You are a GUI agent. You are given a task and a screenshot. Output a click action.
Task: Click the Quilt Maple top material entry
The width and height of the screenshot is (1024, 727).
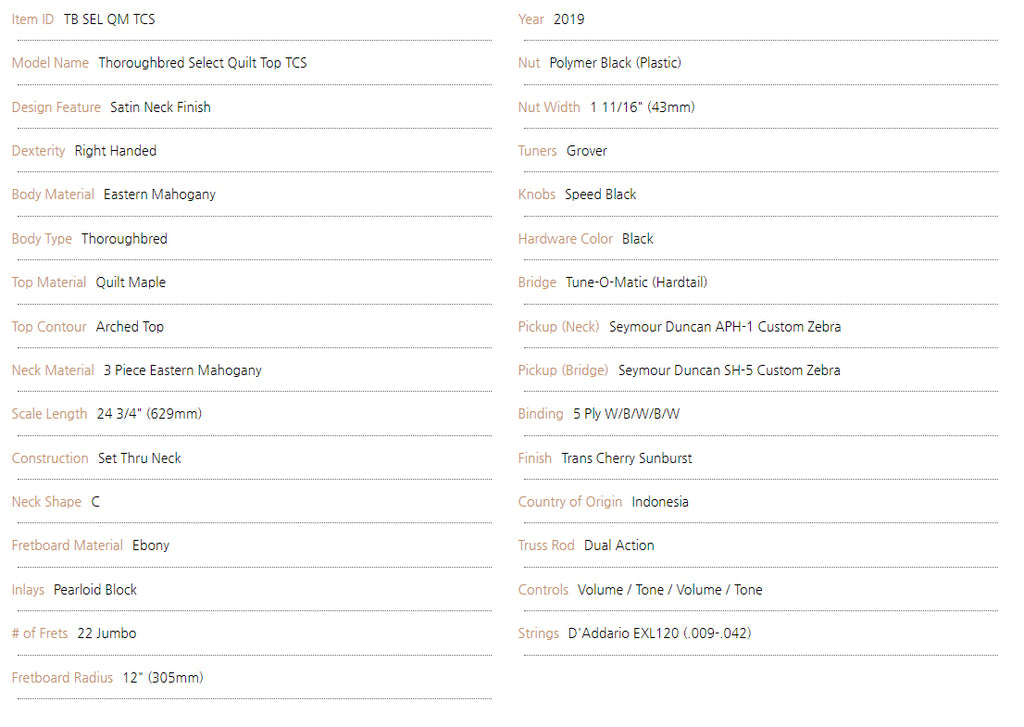[x=131, y=282]
